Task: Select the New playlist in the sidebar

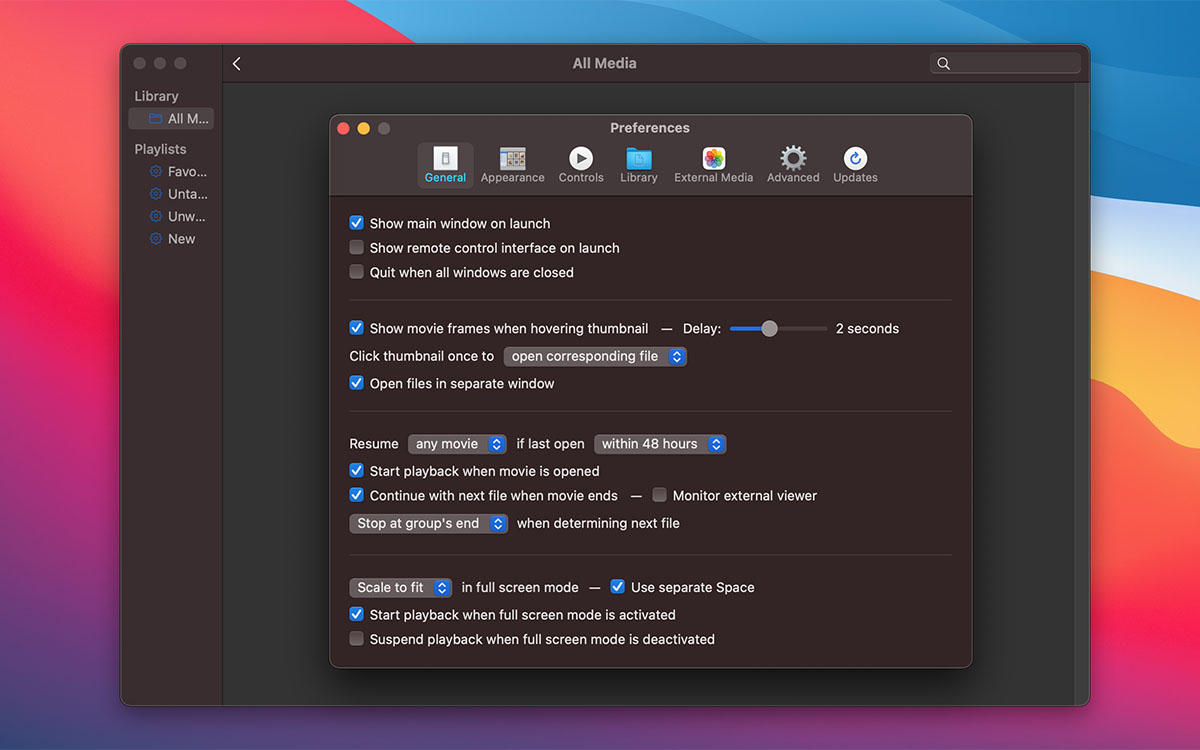Action: click(x=171, y=239)
